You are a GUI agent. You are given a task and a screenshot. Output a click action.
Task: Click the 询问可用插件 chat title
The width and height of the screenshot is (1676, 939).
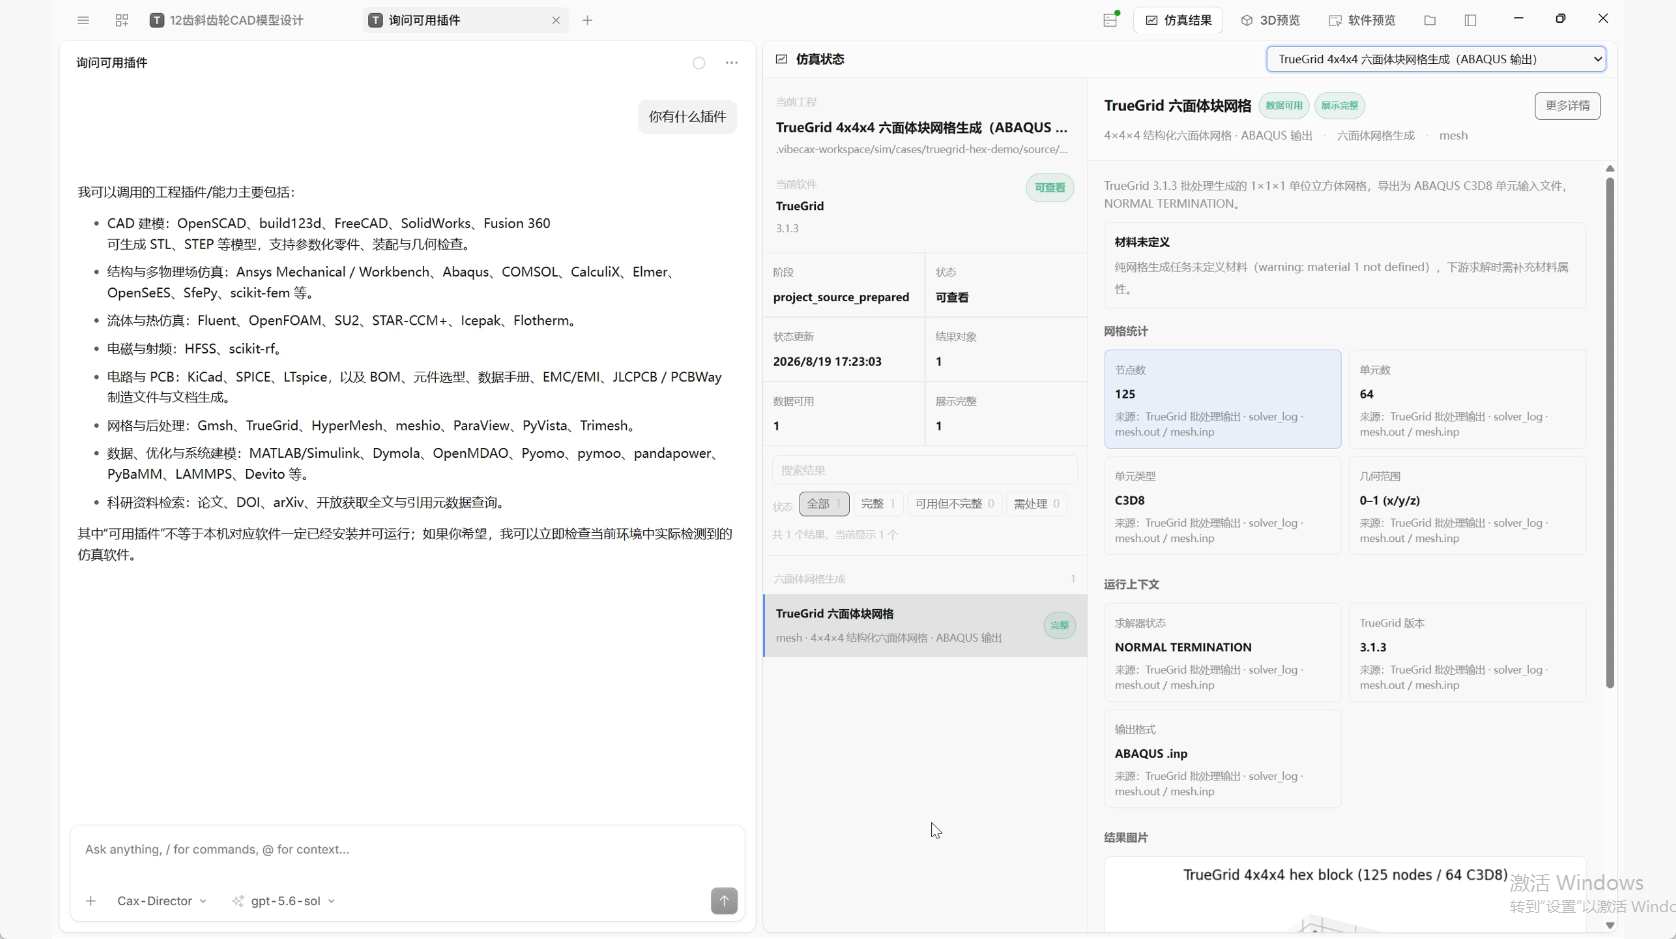[x=112, y=63]
